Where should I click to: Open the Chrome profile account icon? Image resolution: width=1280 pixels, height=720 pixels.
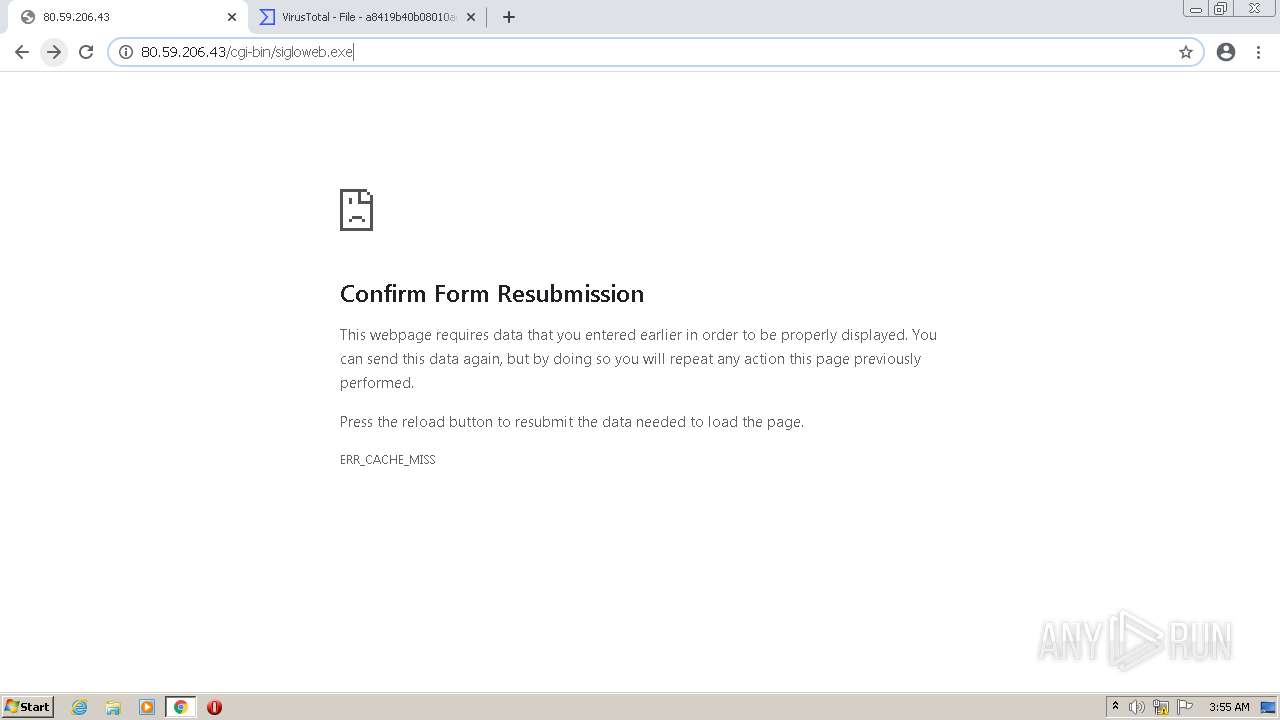[x=1226, y=52]
